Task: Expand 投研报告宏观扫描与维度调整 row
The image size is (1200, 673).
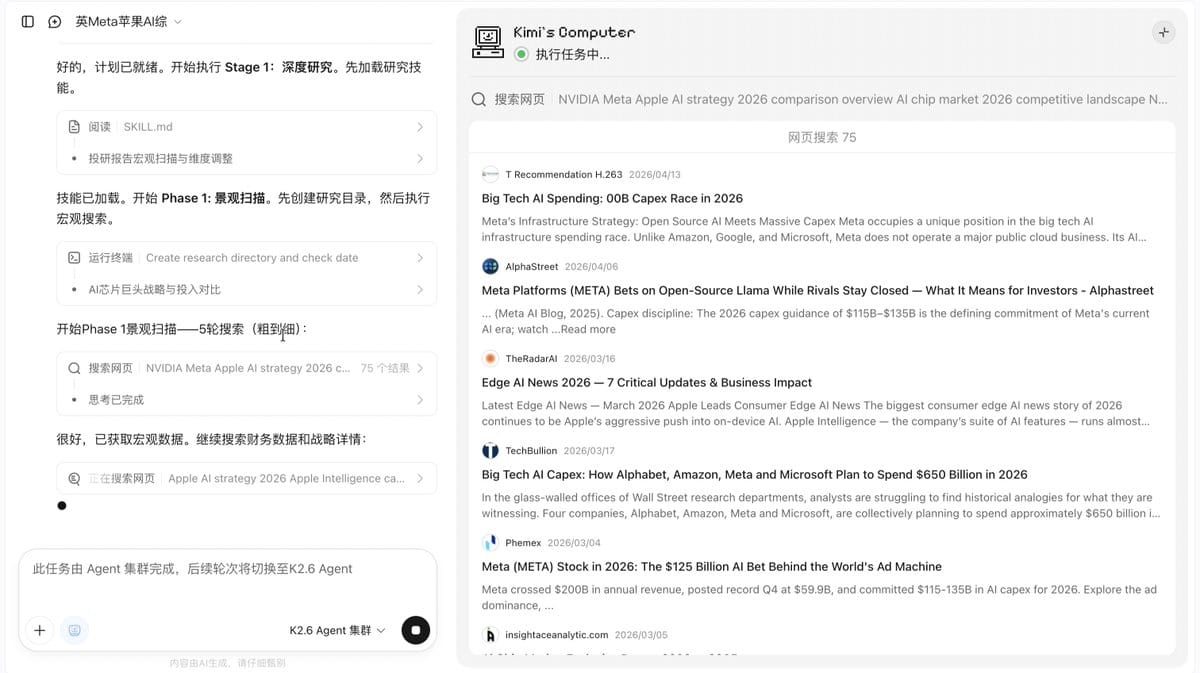Action: (246, 158)
